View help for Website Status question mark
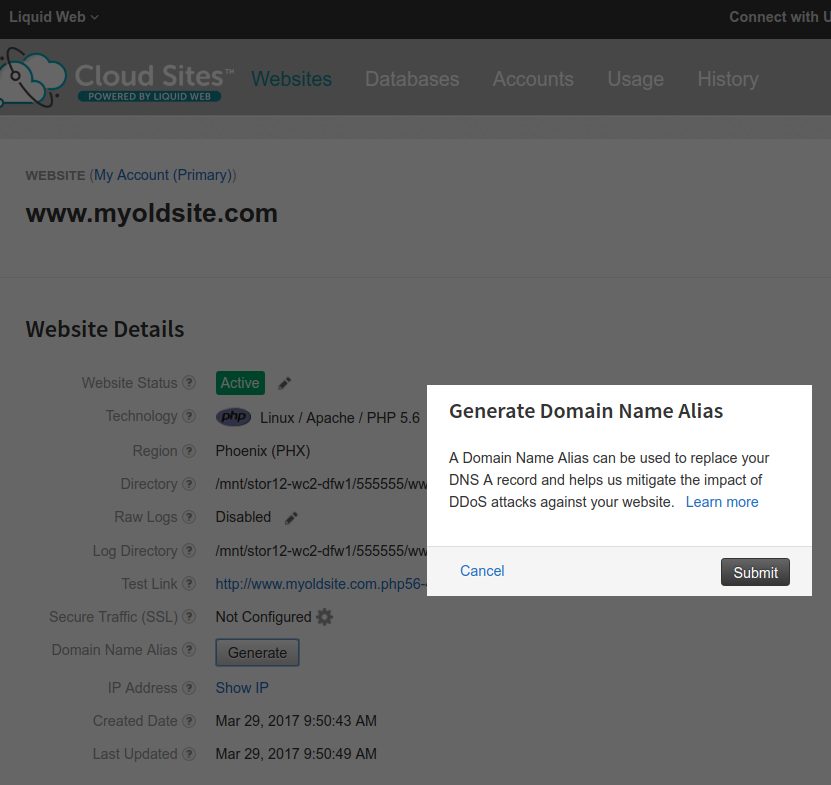The height and width of the screenshot is (785, 831). tap(190, 383)
